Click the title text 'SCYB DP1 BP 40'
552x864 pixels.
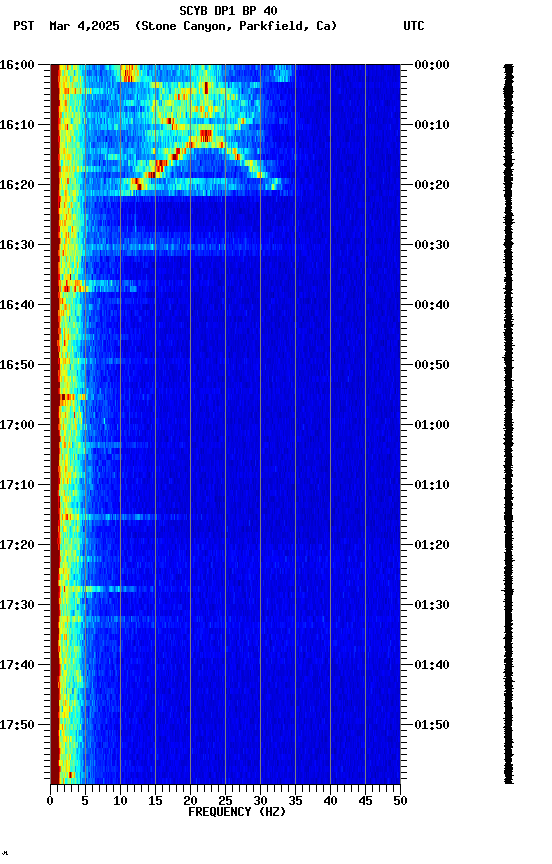pos(228,11)
